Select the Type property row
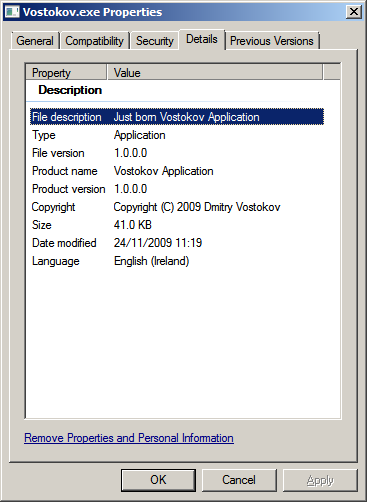This screenshot has width=367, height=502. pyautogui.click(x=177, y=135)
